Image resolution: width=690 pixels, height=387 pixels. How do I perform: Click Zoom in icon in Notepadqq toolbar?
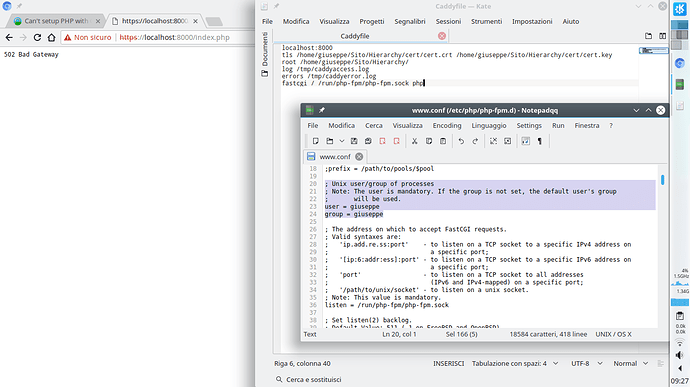point(507,141)
